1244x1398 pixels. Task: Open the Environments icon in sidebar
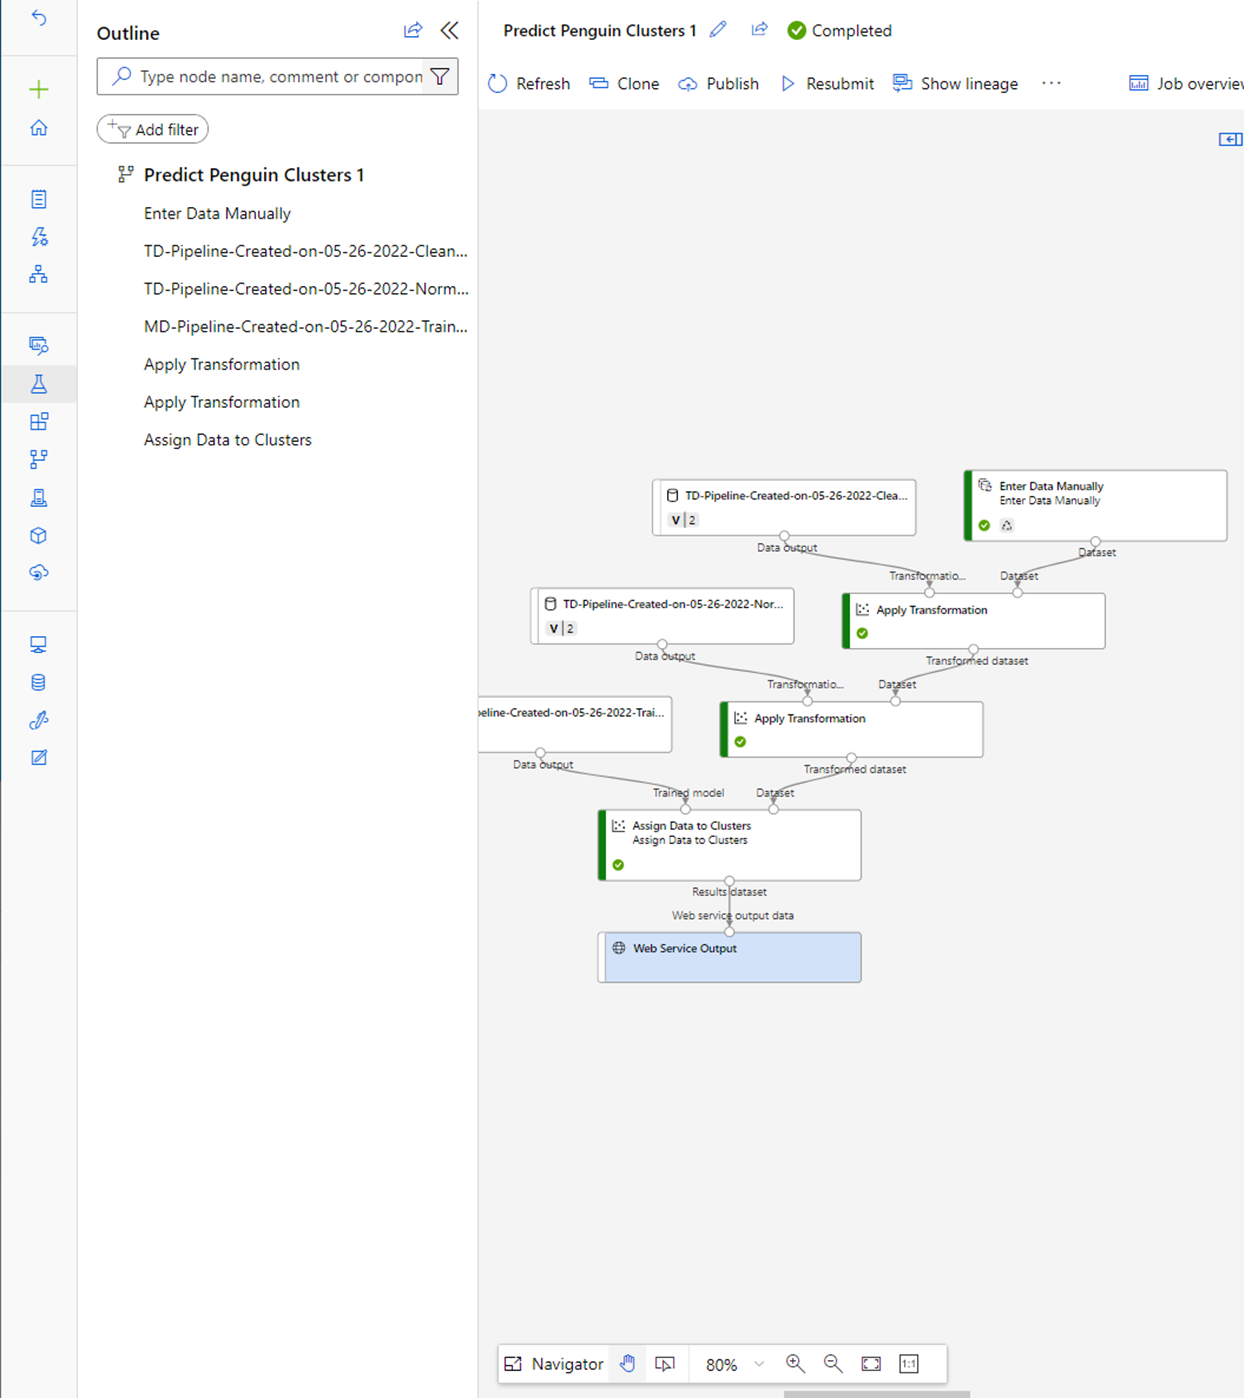coord(39,497)
